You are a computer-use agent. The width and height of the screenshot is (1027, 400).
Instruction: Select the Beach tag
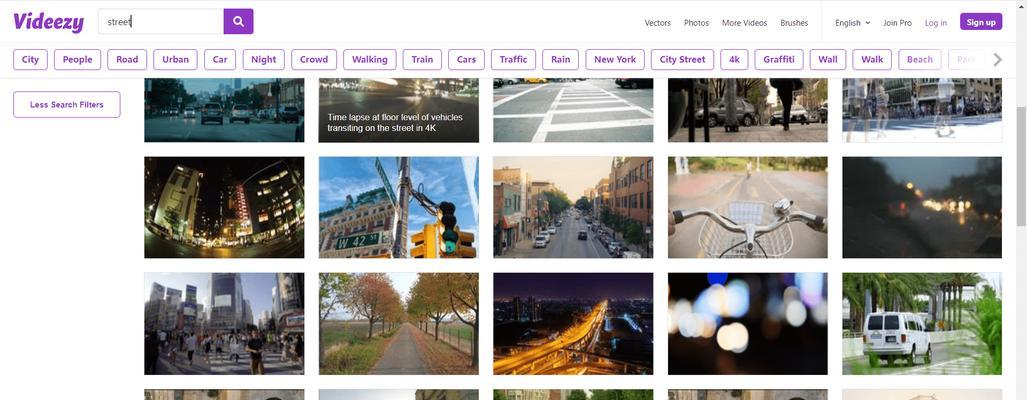[920, 60]
